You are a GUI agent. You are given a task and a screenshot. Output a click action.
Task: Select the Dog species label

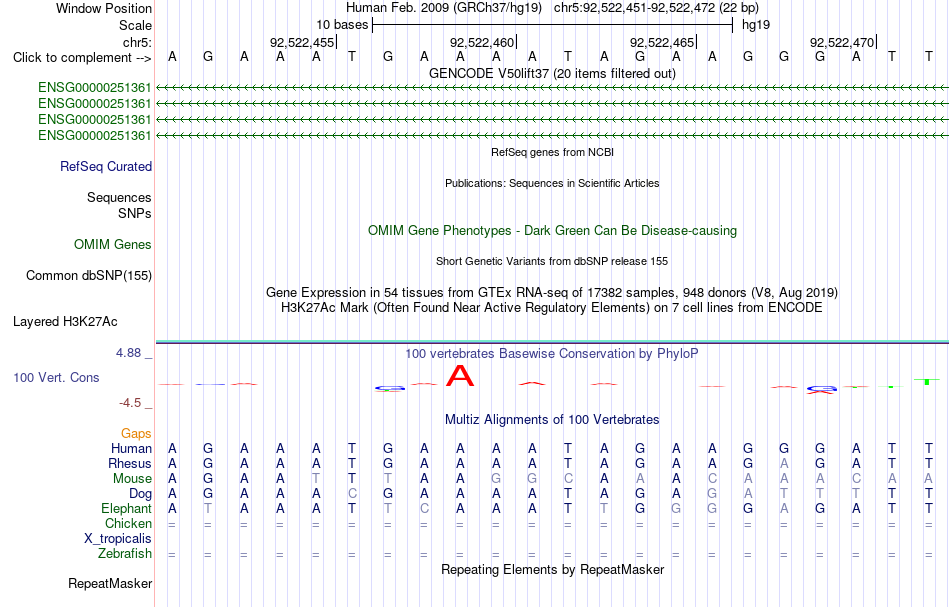click(x=140, y=494)
